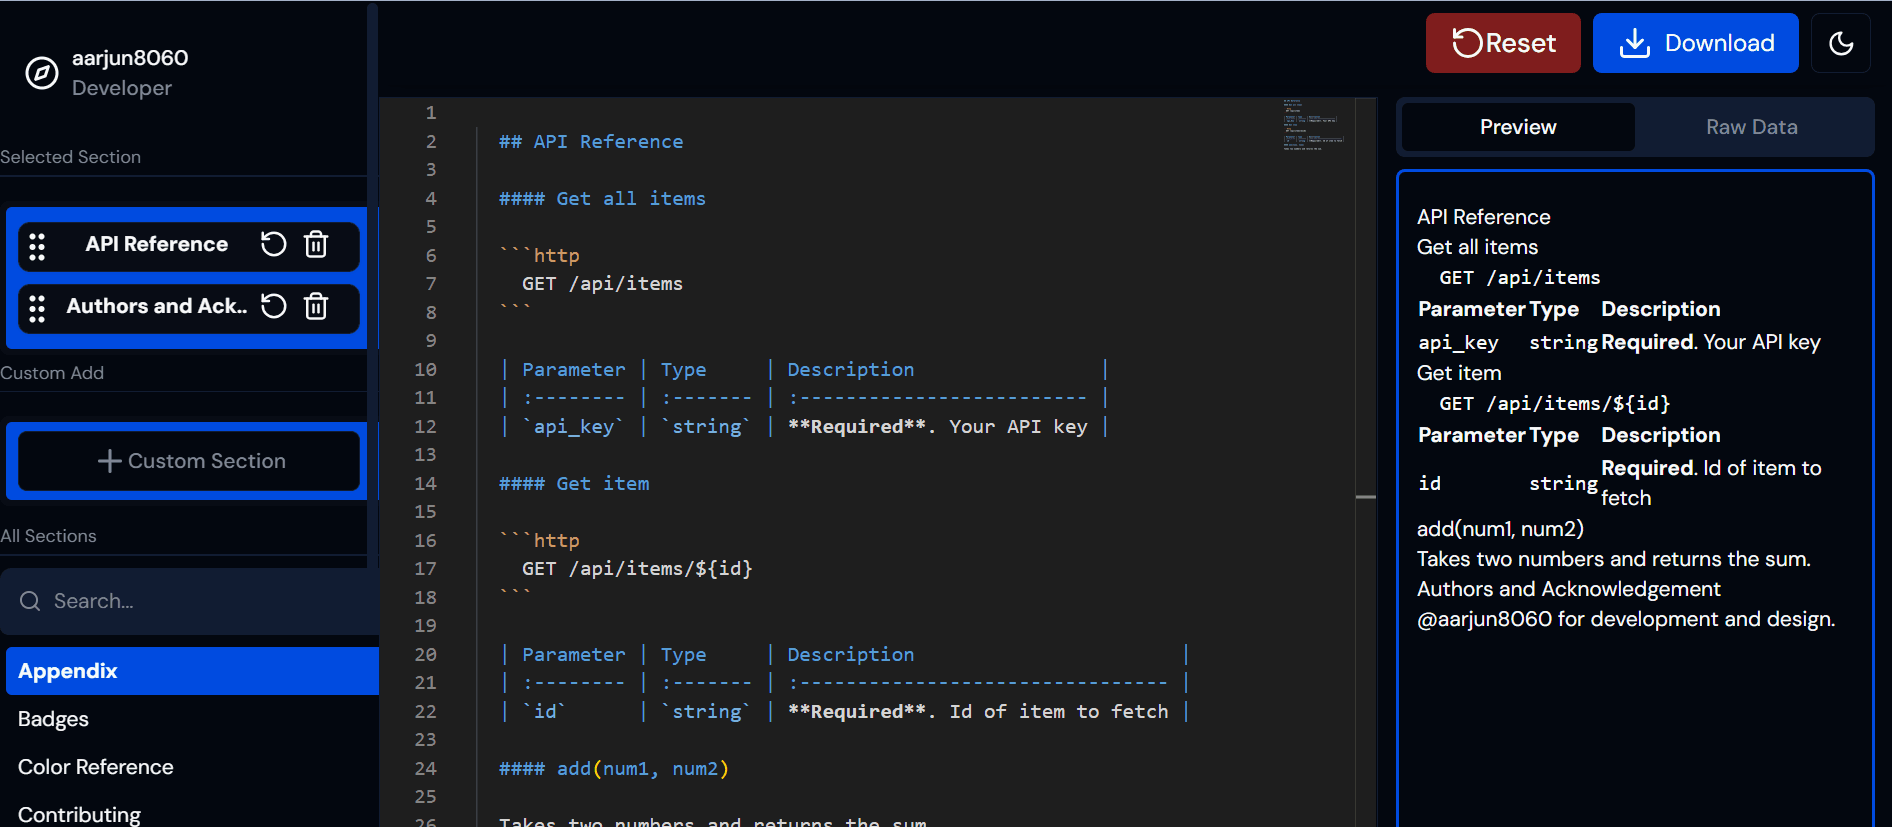The height and width of the screenshot is (827, 1892).
Task: Click aarjun8060 username in header
Action: coord(130,58)
